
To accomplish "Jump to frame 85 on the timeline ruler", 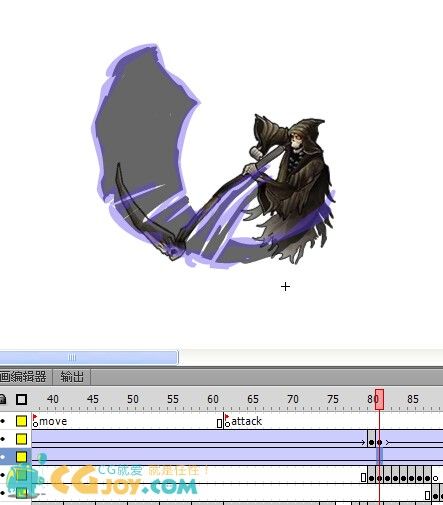I will tap(413, 399).
